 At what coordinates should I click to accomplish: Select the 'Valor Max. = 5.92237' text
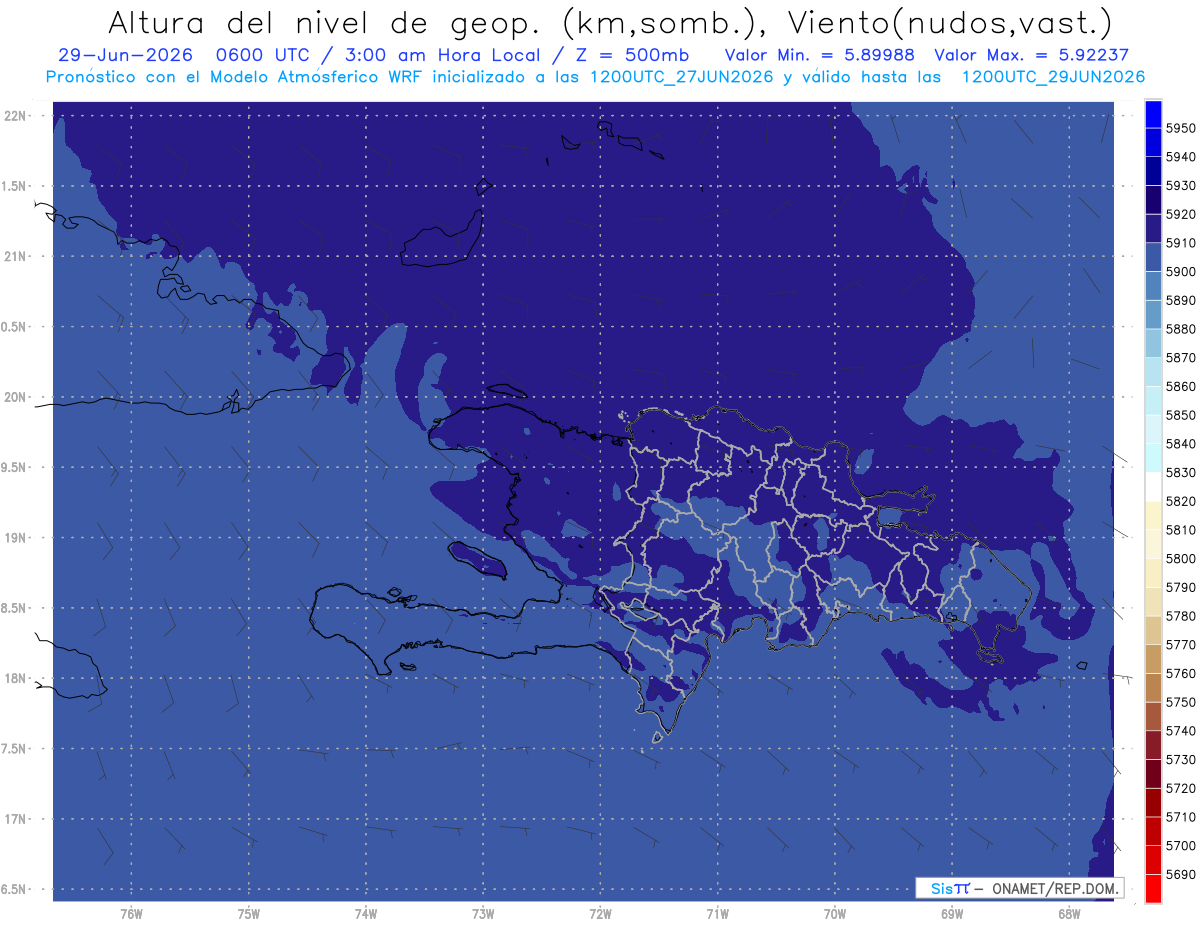pyautogui.click(x=1031, y=55)
